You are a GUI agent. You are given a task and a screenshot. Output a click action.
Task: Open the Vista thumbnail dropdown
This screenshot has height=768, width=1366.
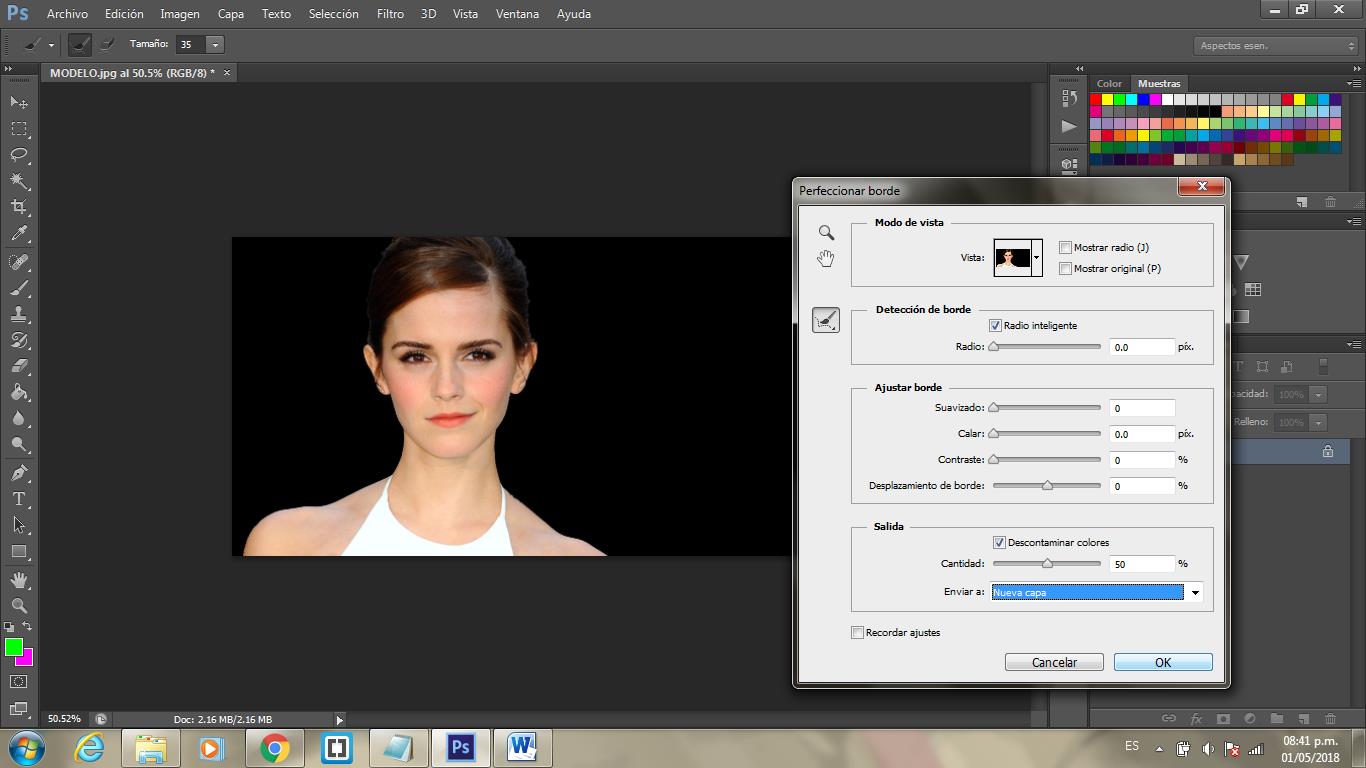pyautogui.click(x=1036, y=258)
